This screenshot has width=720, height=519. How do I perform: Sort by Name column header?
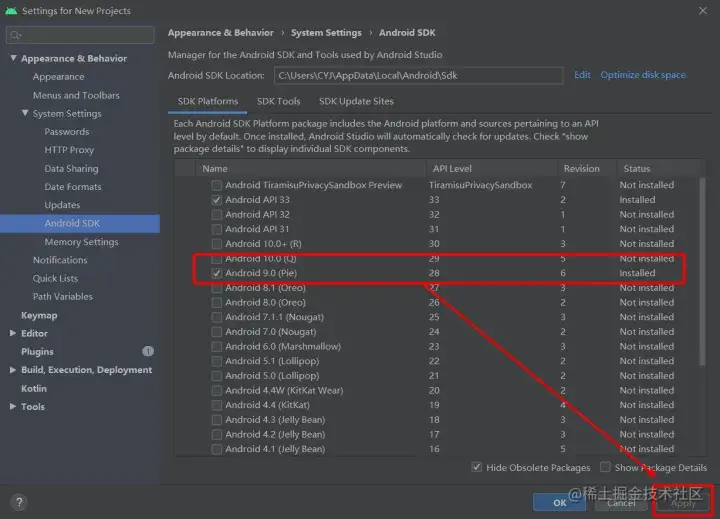(x=311, y=169)
